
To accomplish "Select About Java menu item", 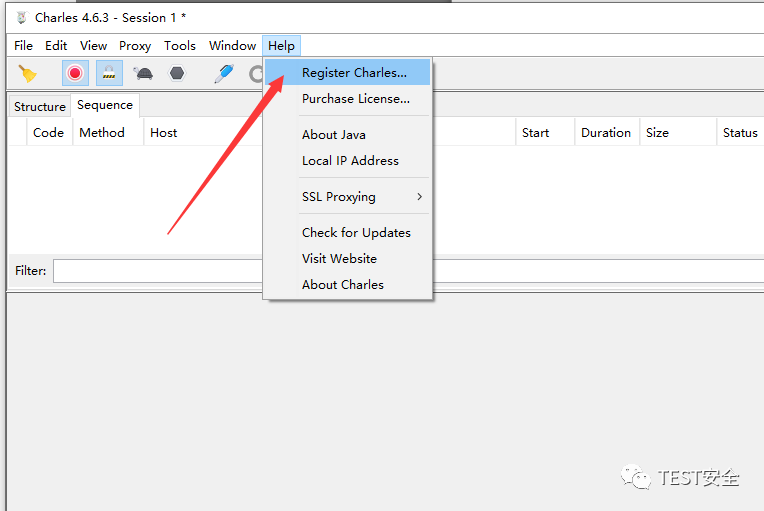I will click(x=347, y=135).
